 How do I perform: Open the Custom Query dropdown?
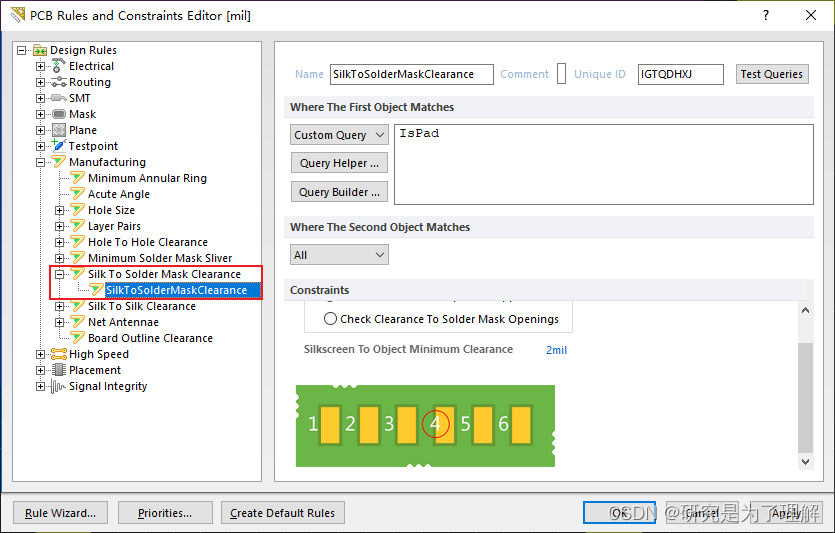(x=339, y=135)
